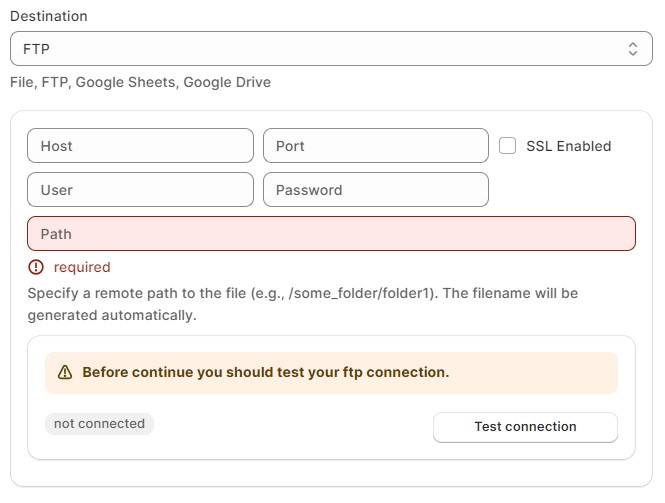
Task: Select the Password input field
Action: click(x=375, y=190)
